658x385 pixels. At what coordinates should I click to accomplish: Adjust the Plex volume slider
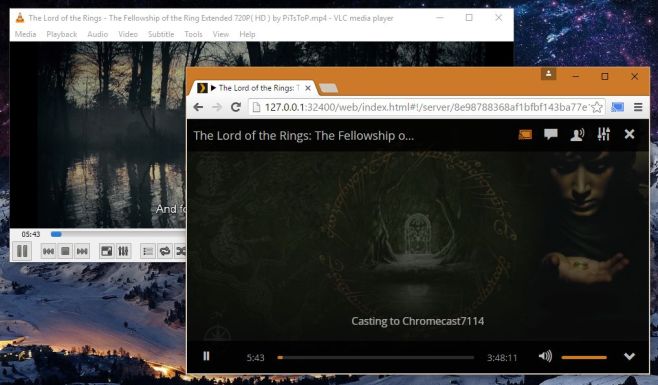click(x=584, y=357)
